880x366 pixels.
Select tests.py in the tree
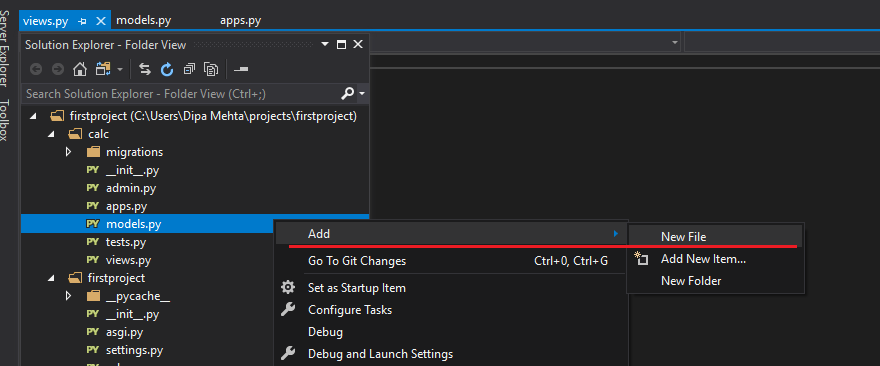pyautogui.click(x=126, y=242)
